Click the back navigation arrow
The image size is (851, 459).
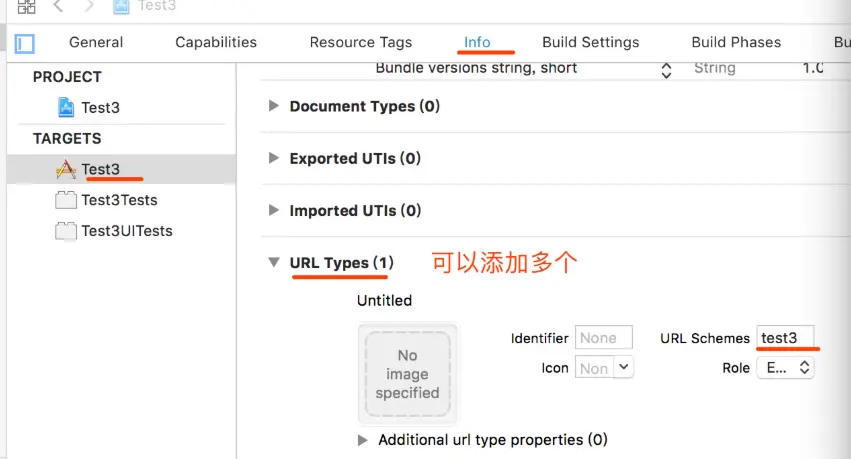(58, 6)
